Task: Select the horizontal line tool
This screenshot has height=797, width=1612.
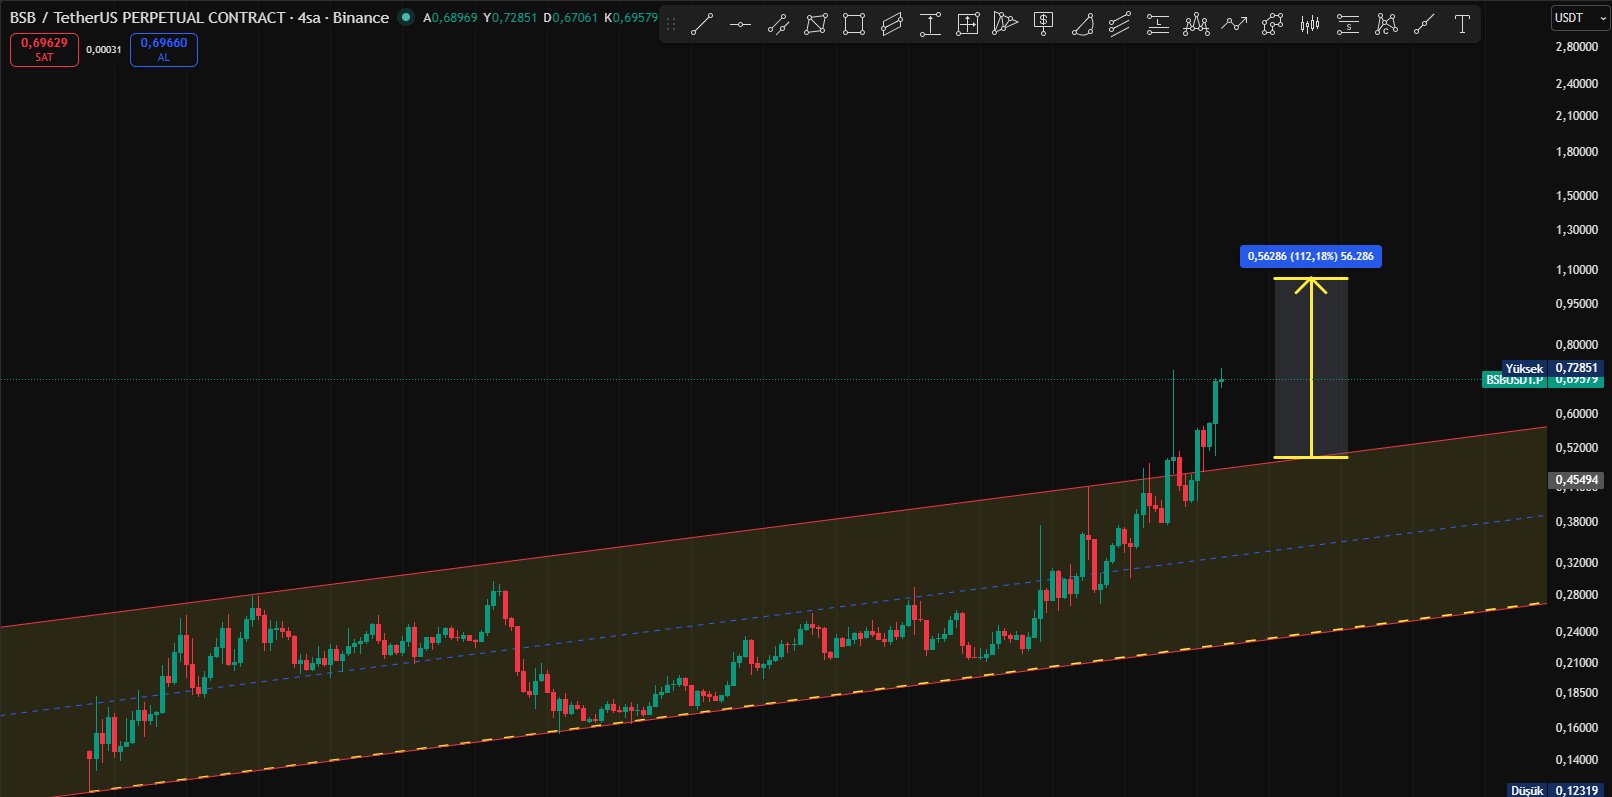Action: pyautogui.click(x=740, y=24)
